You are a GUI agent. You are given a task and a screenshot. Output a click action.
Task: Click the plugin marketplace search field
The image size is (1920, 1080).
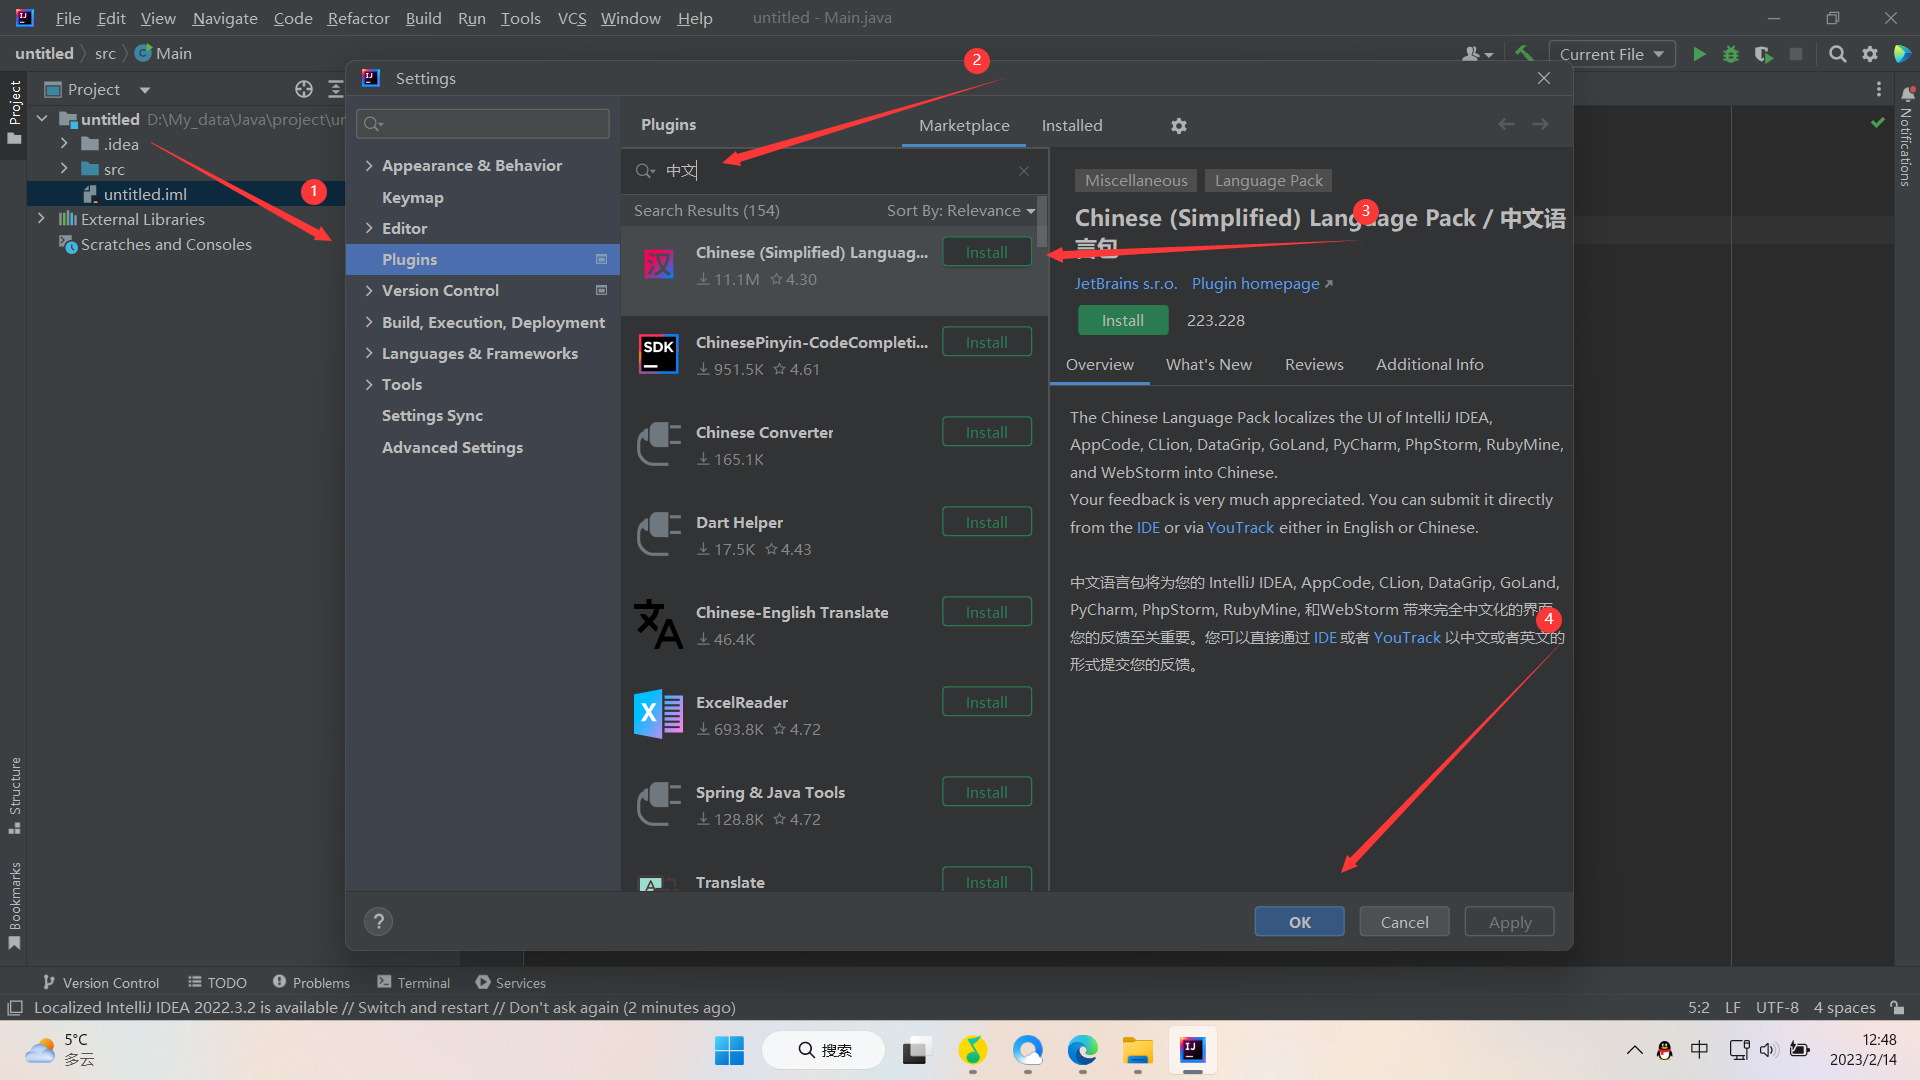point(833,171)
